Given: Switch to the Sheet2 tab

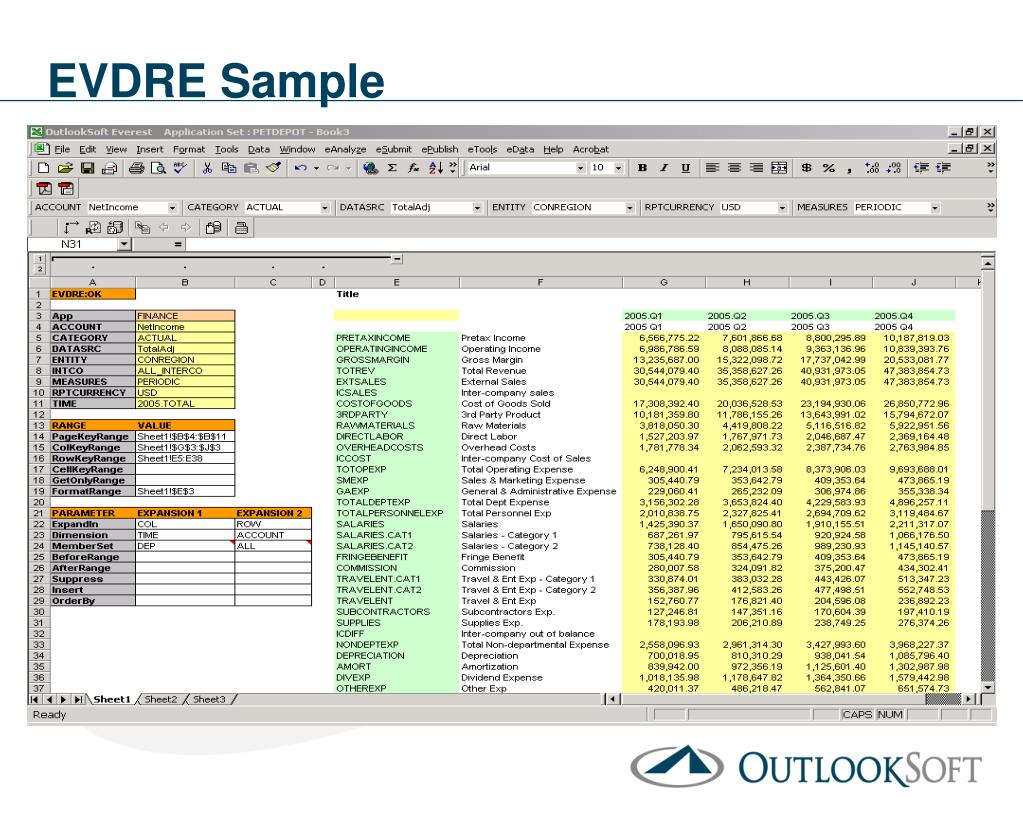Looking at the screenshot, I should (x=160, y=699).
